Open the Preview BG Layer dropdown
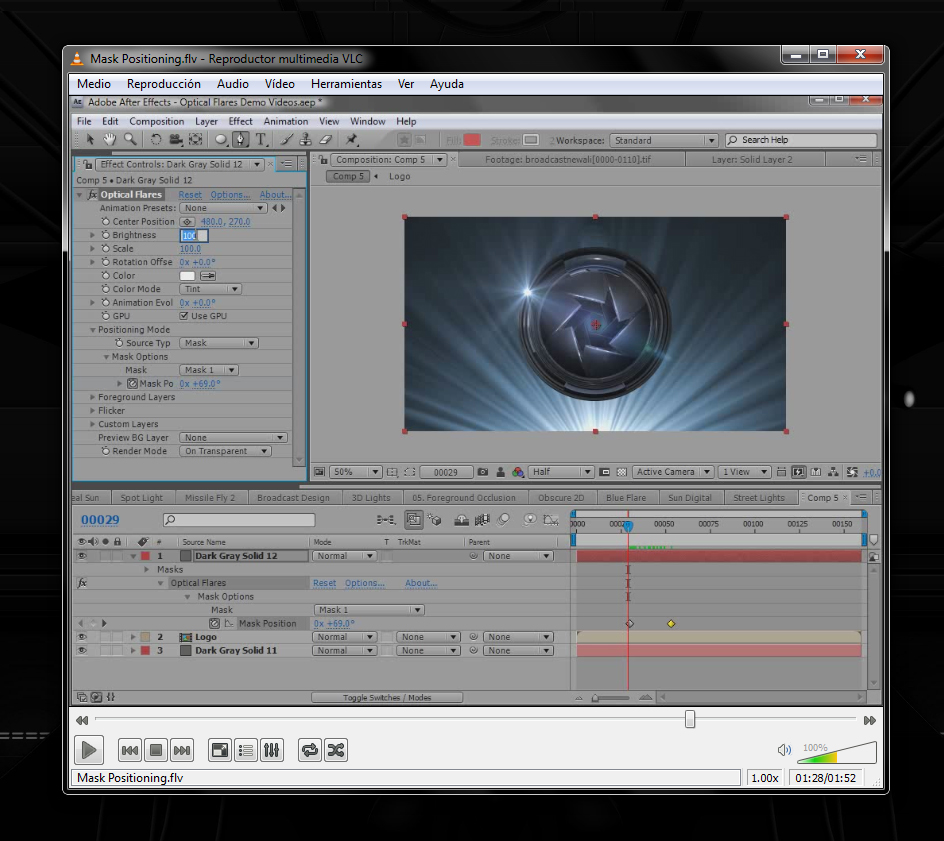 pyautogui.click(x=234, y=438)
